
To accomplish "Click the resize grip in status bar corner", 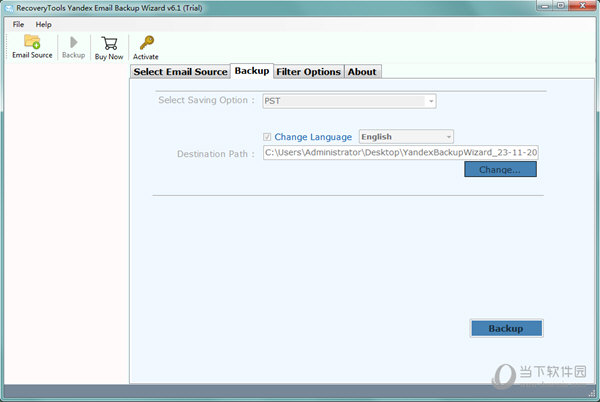I will [591, 392].
